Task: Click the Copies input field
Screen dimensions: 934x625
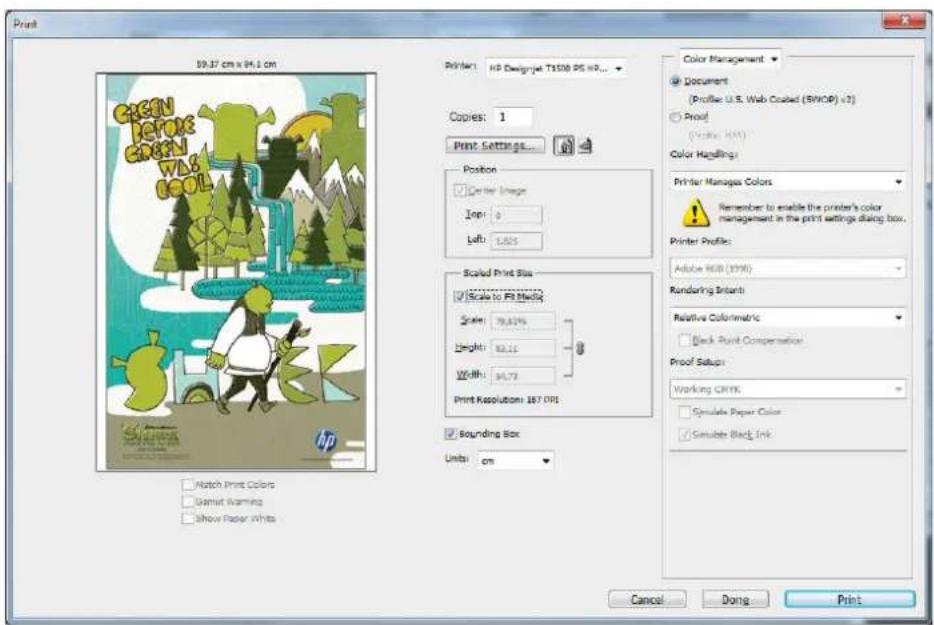Action: pos(513,117)
